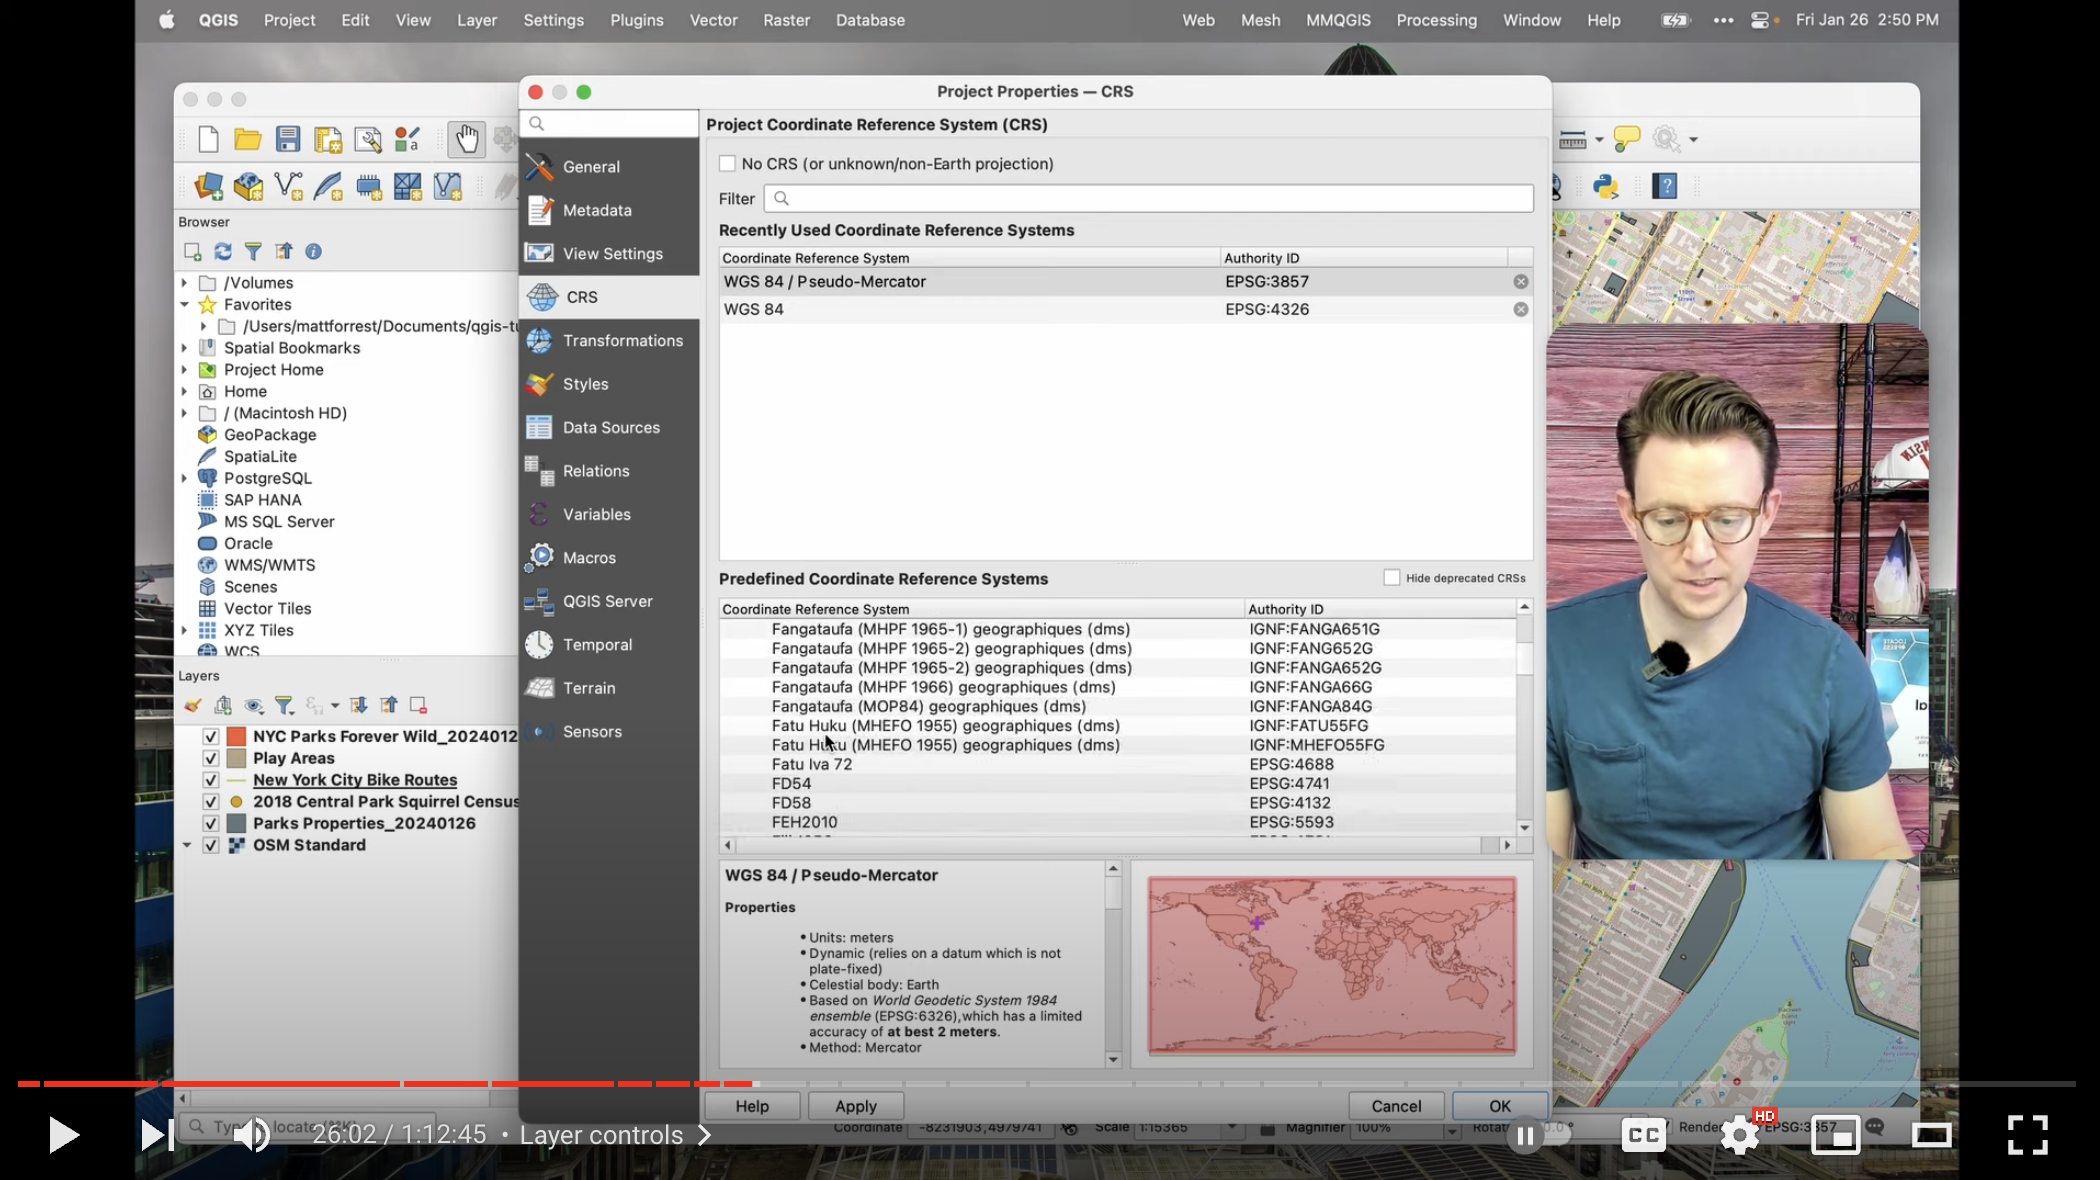Open the Python console icon

(1606, 186)
